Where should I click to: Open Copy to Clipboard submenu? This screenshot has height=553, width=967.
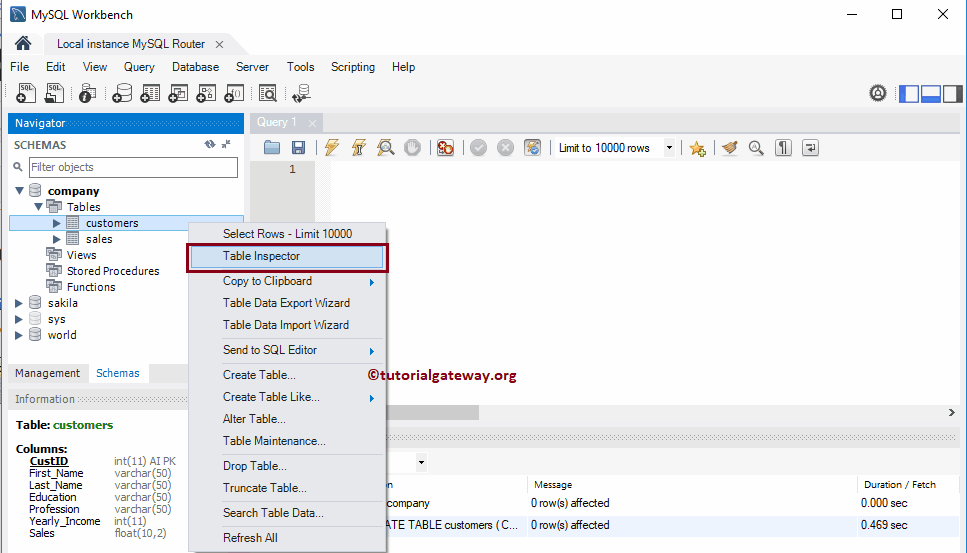click(x=287, y=281)
